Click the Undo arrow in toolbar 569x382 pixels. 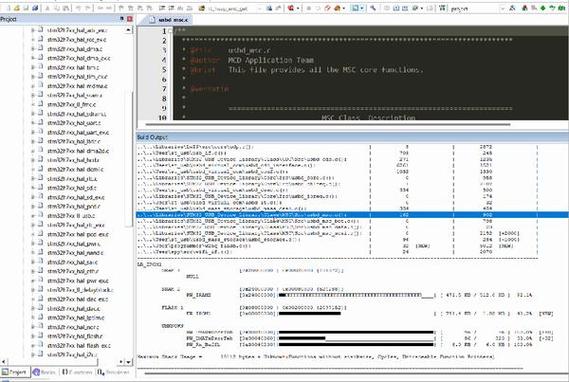point(79,8)
